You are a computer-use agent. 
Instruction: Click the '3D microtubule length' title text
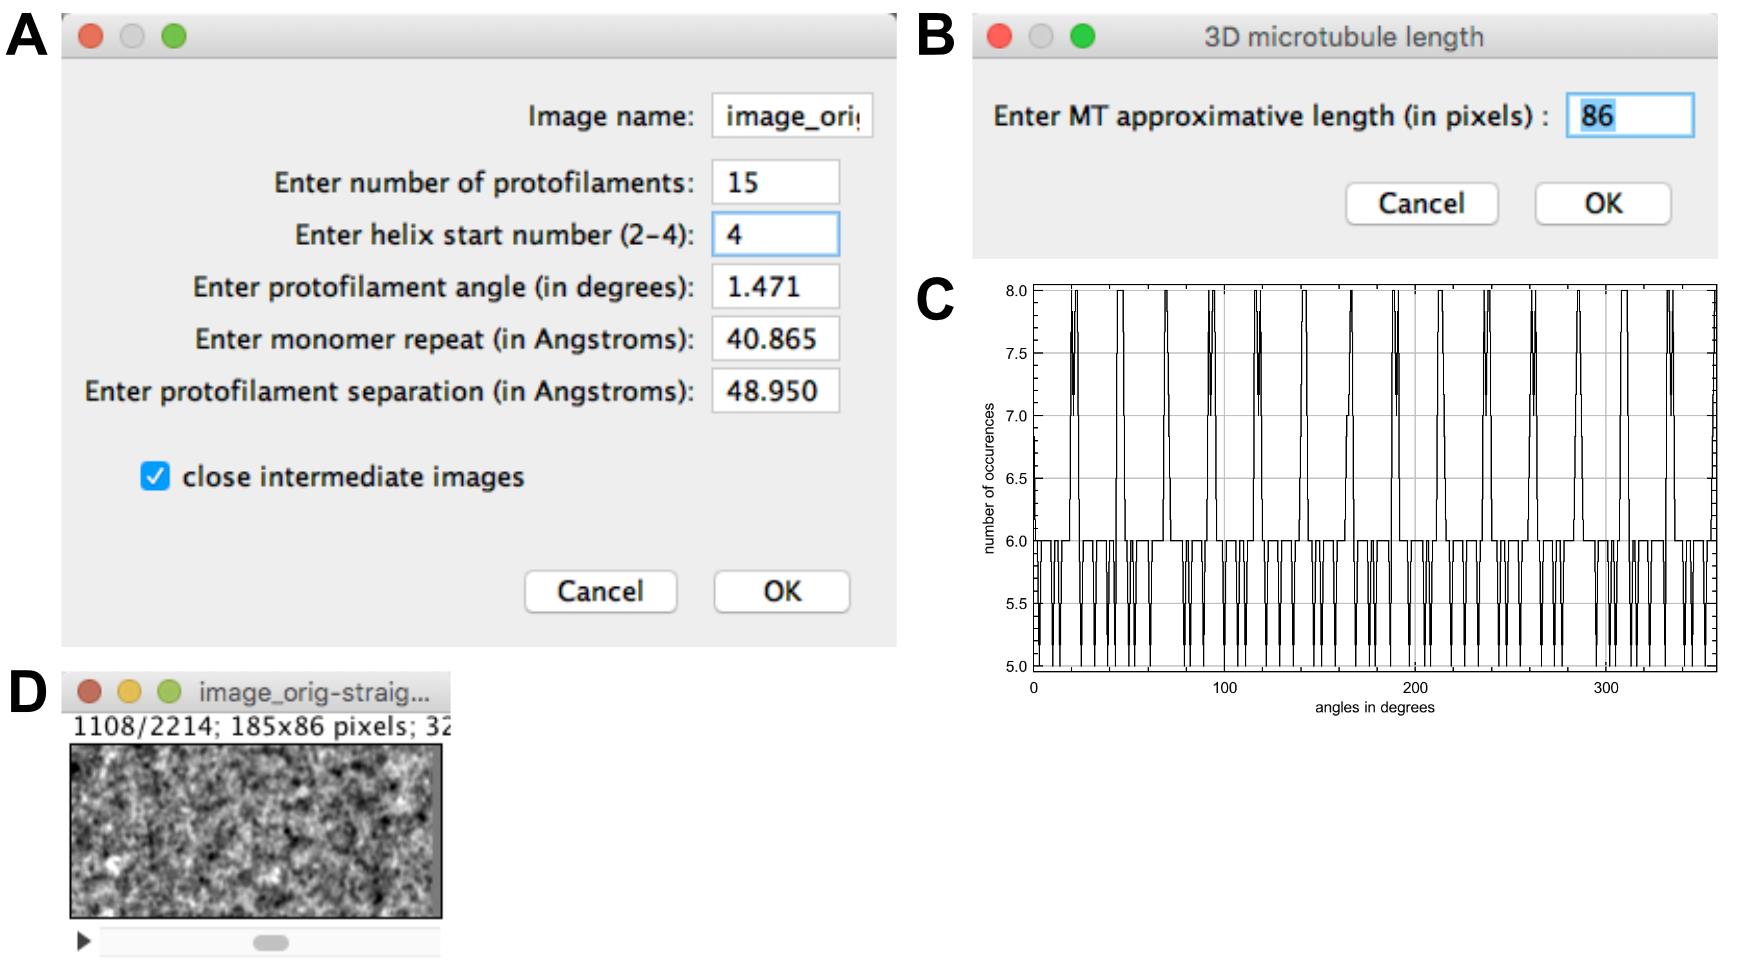pyautogui.click(x=1343, y=37)
